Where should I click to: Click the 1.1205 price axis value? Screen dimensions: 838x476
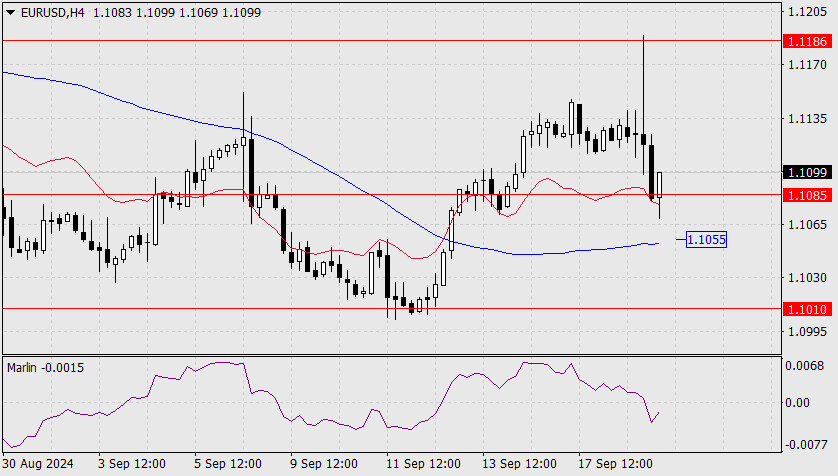coord(807,12)
